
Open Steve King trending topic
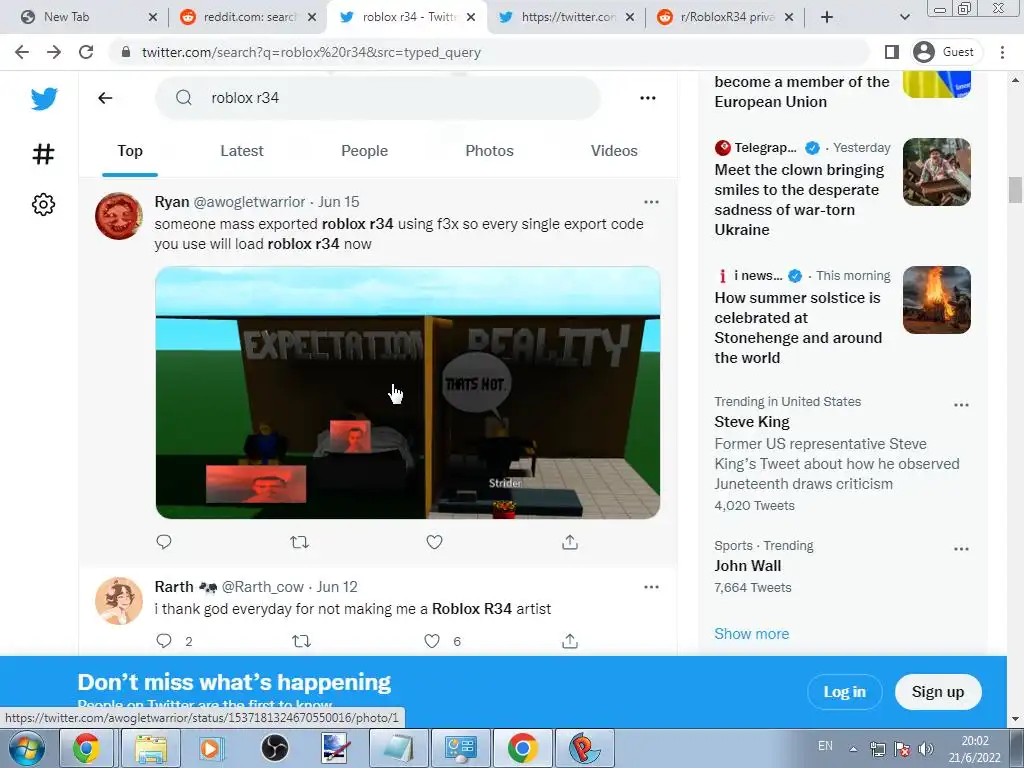click(x=752, y=422)
